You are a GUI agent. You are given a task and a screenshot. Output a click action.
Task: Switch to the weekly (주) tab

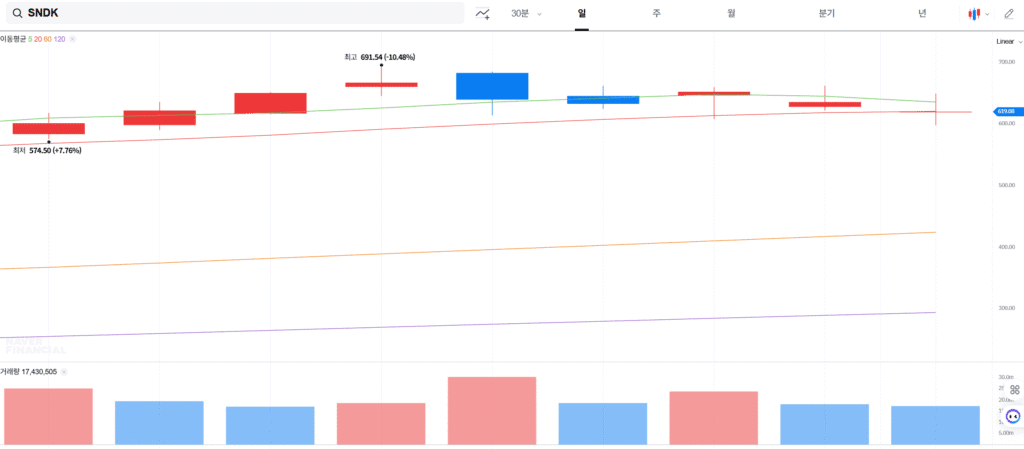click(x=656, y=13)
